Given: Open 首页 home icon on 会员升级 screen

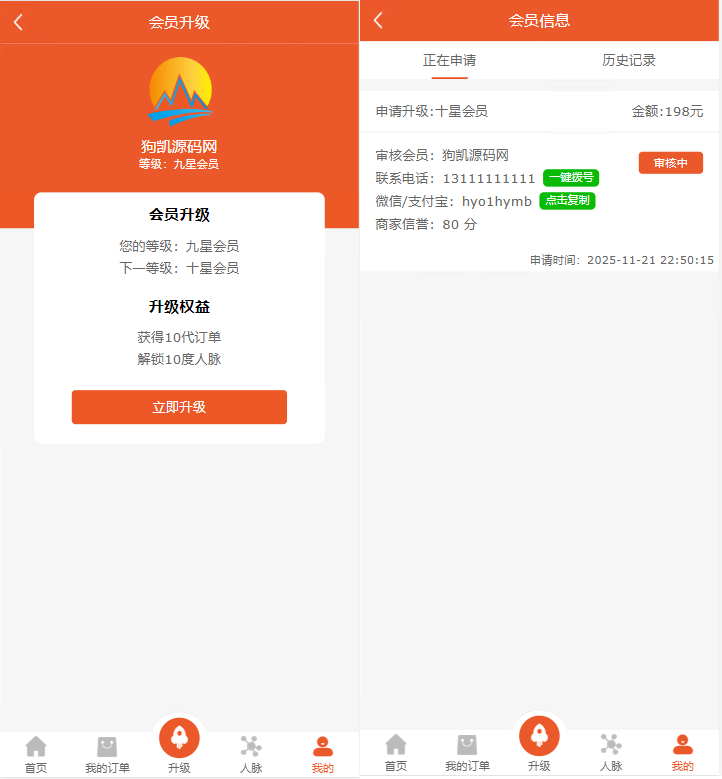Looking at the screenshot, I should pyautogui.click(x=36, y=746).
